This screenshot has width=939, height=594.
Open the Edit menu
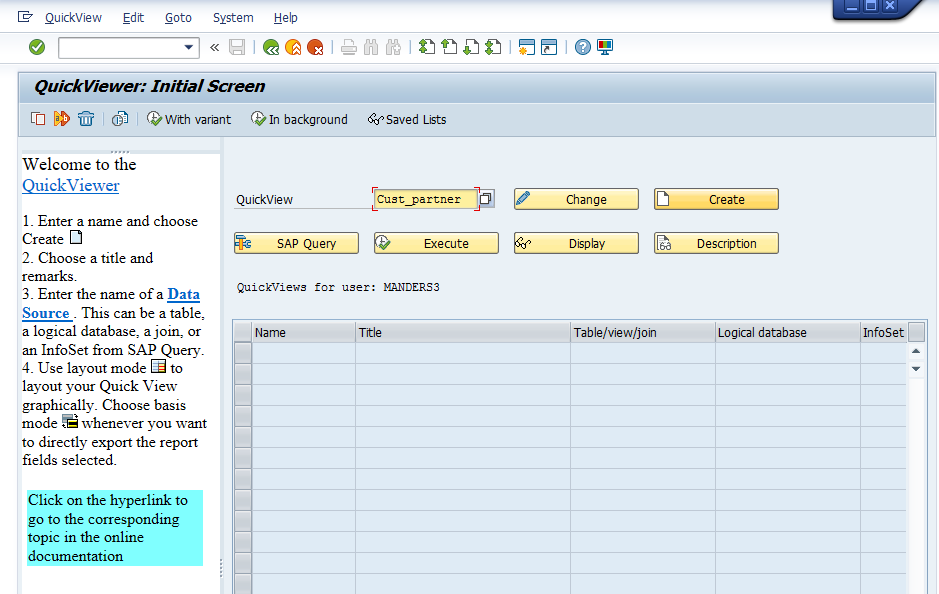pyautogui.click(x=133, y=17)
